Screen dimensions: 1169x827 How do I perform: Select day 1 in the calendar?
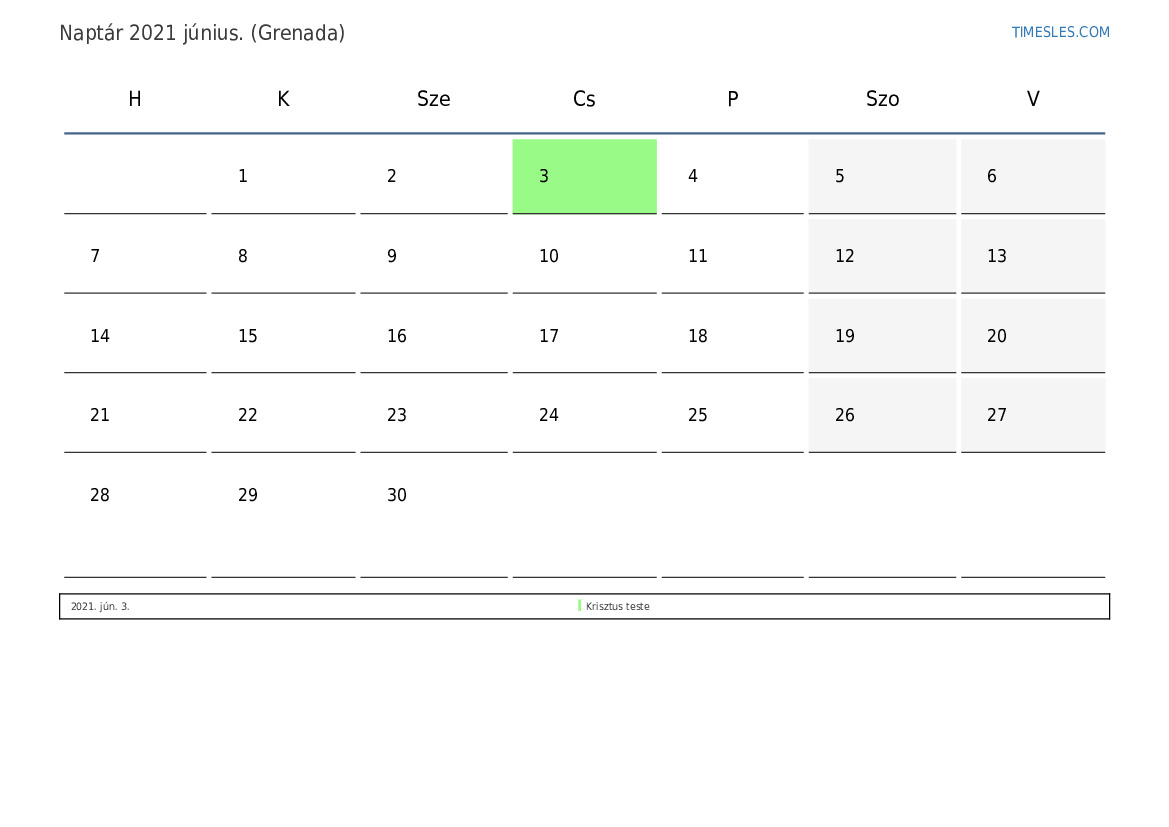point(283,176)
